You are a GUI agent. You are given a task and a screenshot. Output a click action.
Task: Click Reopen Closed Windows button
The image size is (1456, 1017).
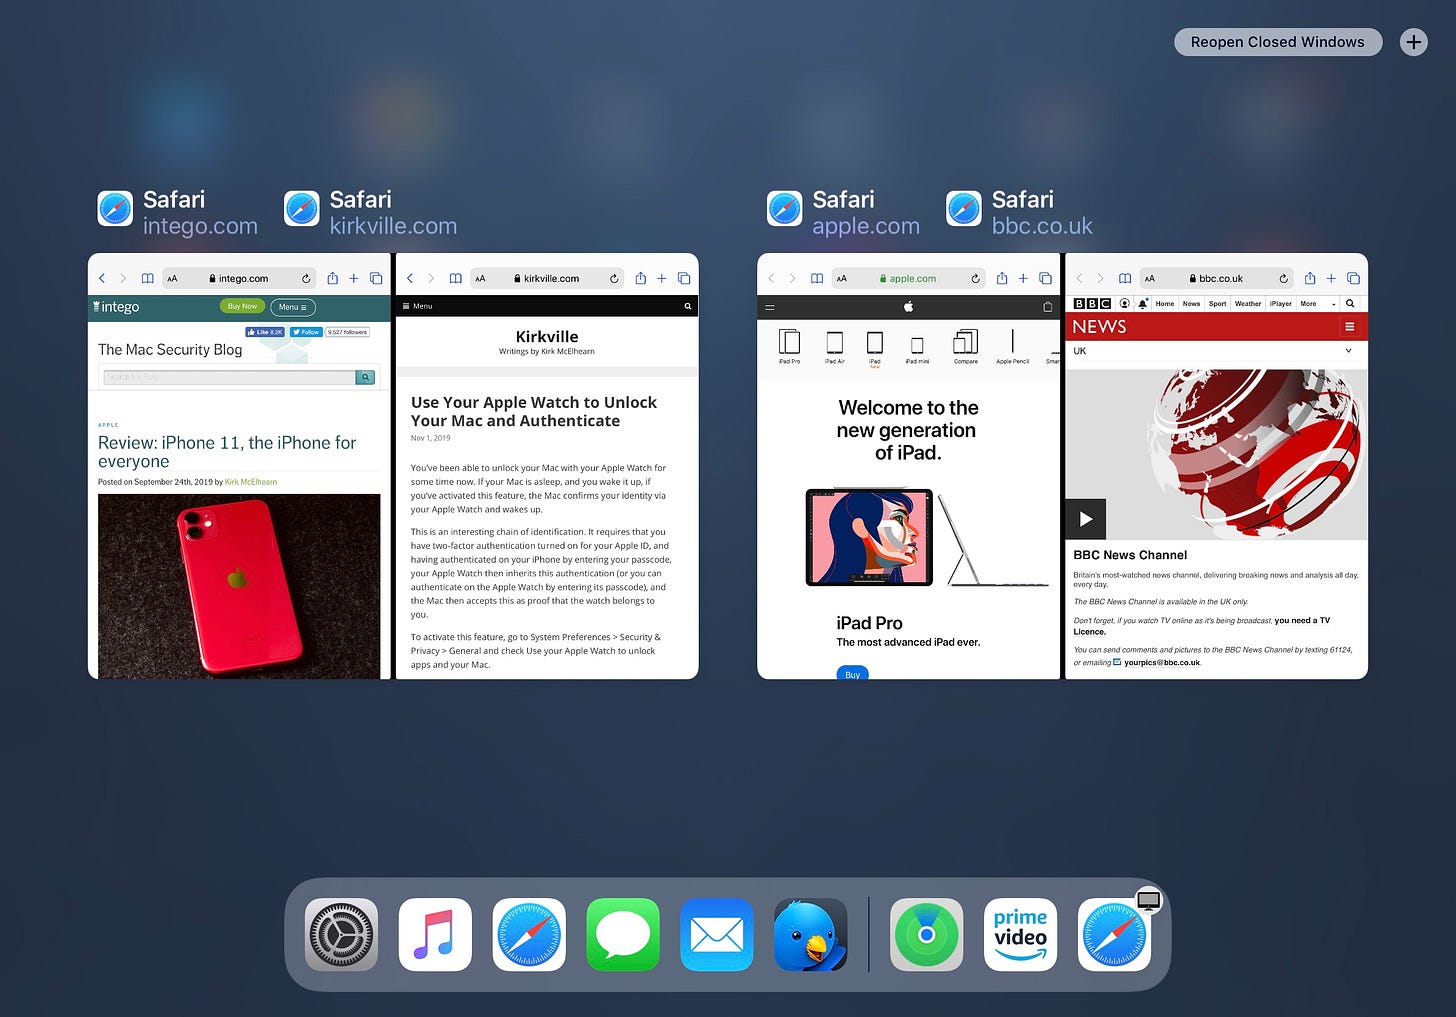click(x=1277, y=42)
